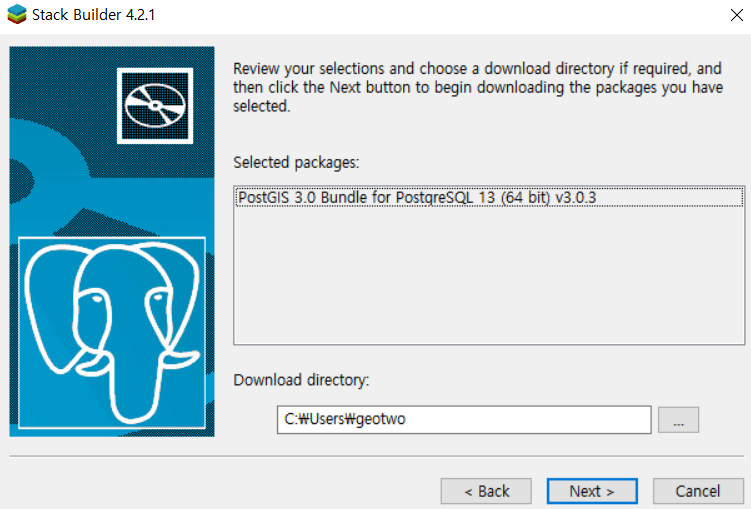This screenshot has height=509, width=751.
Task: Click the disc icon in the side banner
Action: click(155, 105)
